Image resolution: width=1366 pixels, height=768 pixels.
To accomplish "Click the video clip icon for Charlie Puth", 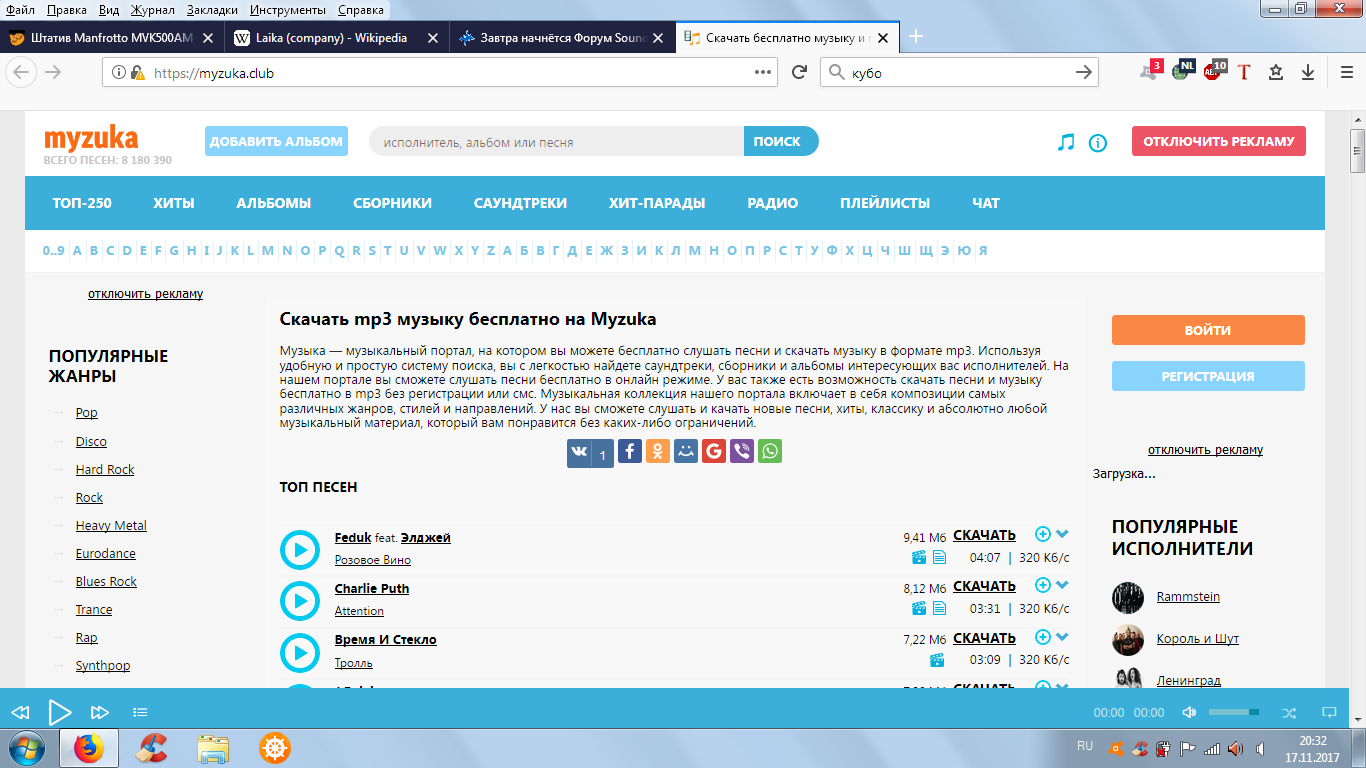I will (918, 608).
